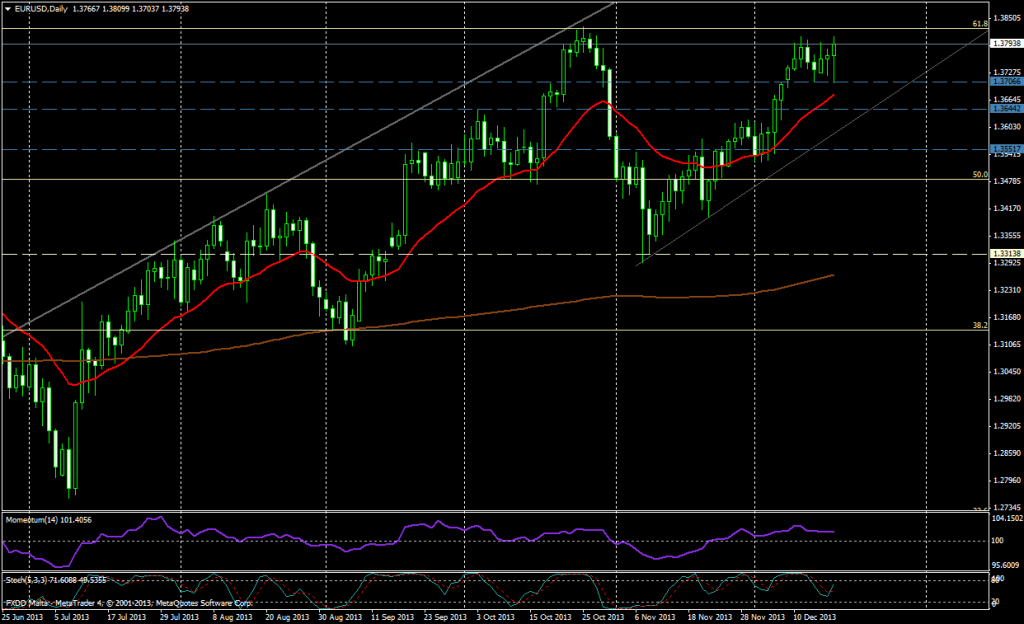The width and height of the screenshot is (1024, 624).
Task: Click the 50.0 Fibonacci level label
Action: (x=980, y=174)
